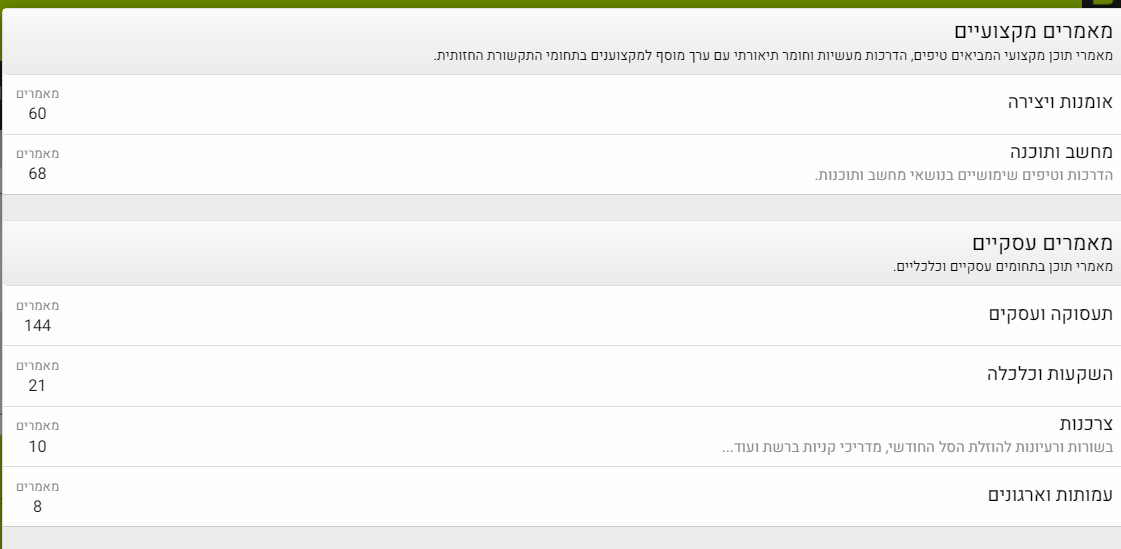Open the עמותות וארגונים forum

coord(1049,495)
